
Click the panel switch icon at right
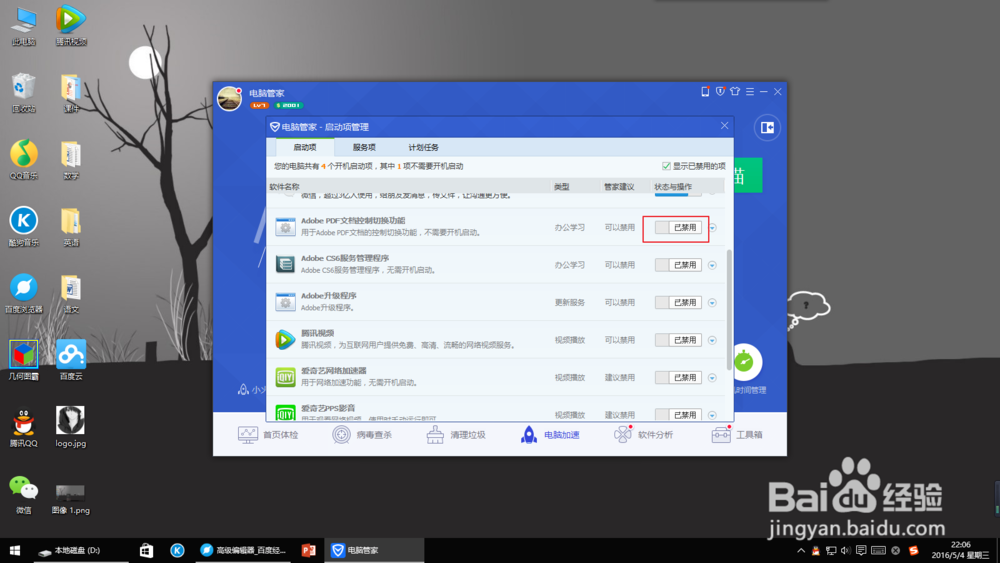click(x=767, y=128)
